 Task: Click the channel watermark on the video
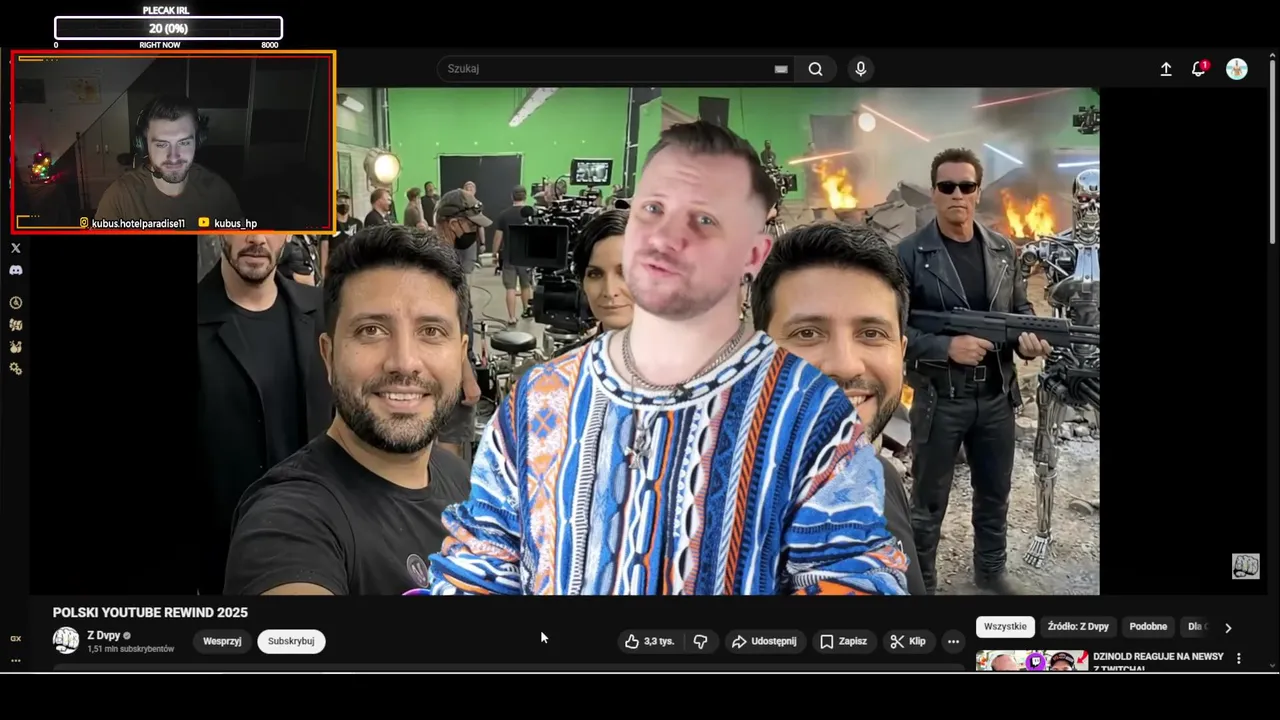1245,566
